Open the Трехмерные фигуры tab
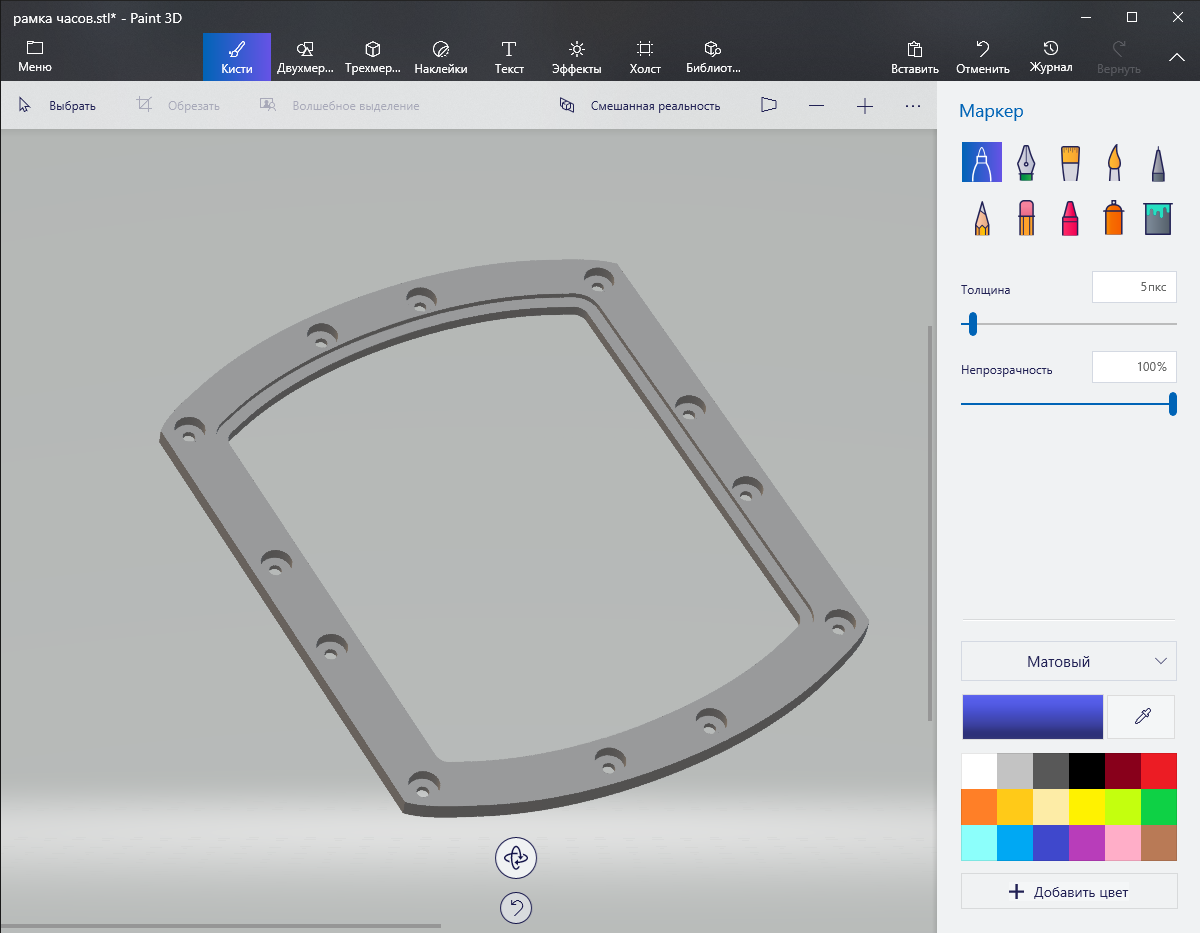 coord(373,57)
